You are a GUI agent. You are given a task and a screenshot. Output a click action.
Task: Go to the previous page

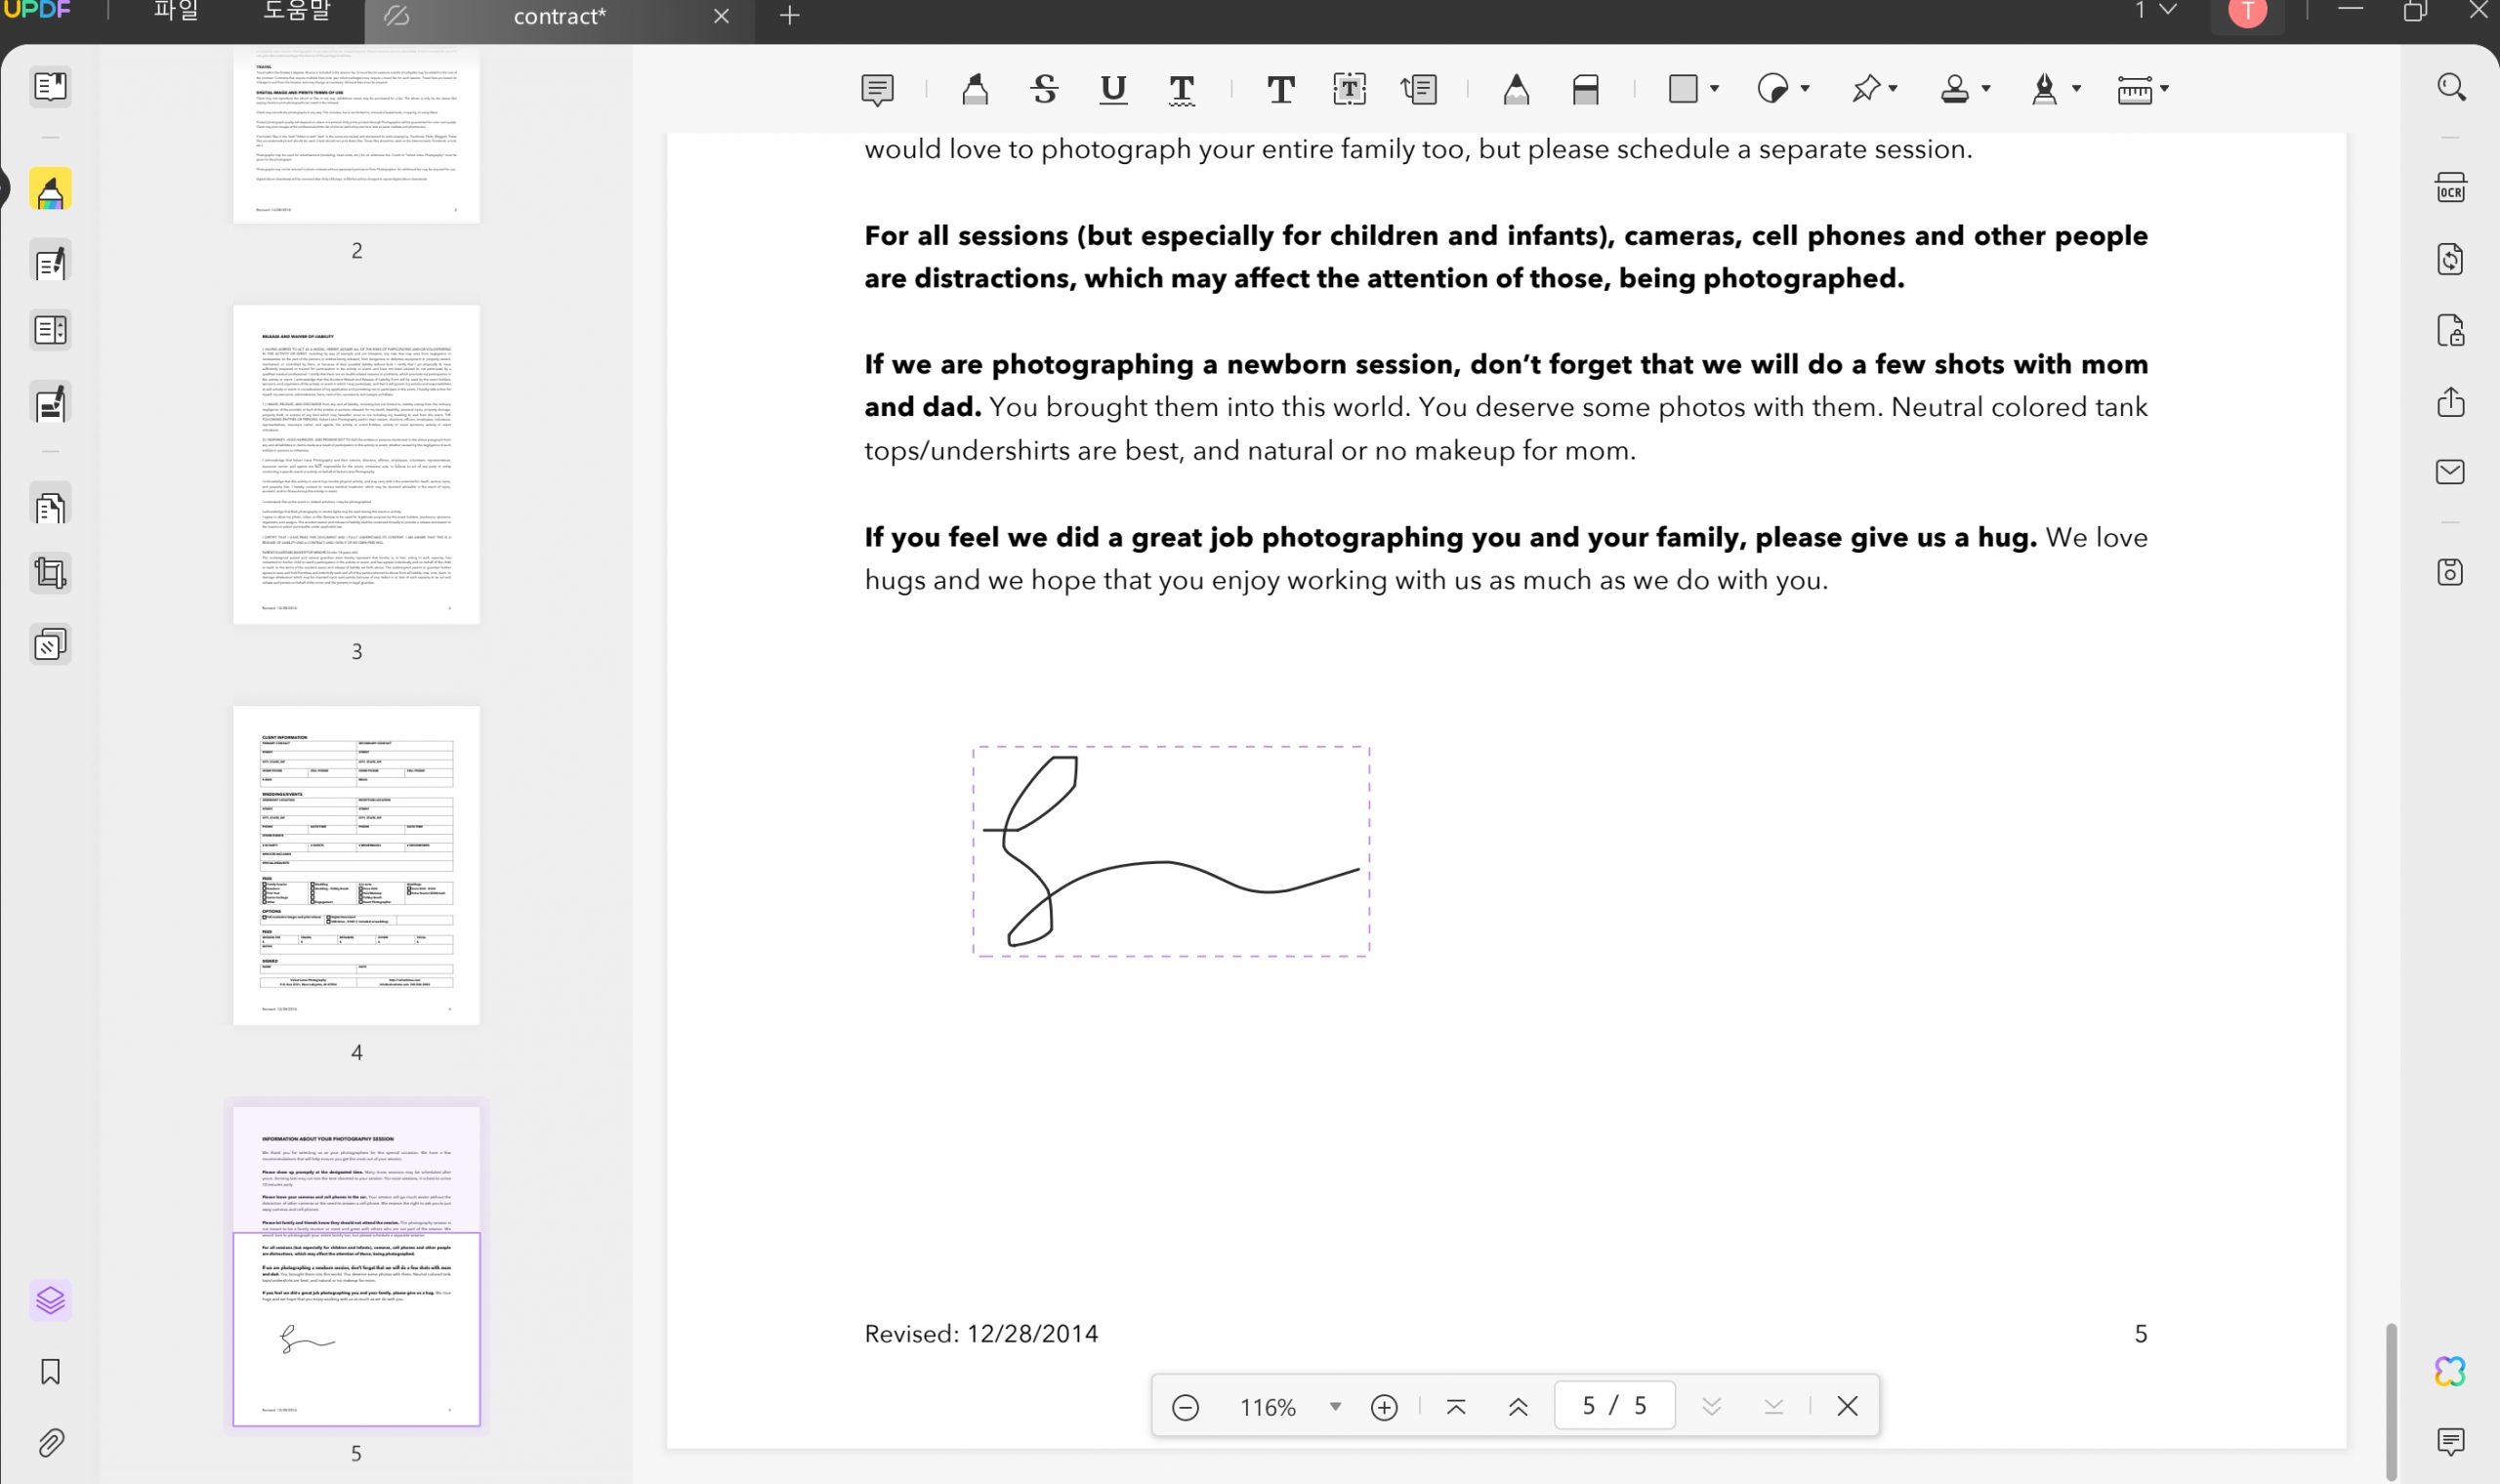pos(1518,1408)
